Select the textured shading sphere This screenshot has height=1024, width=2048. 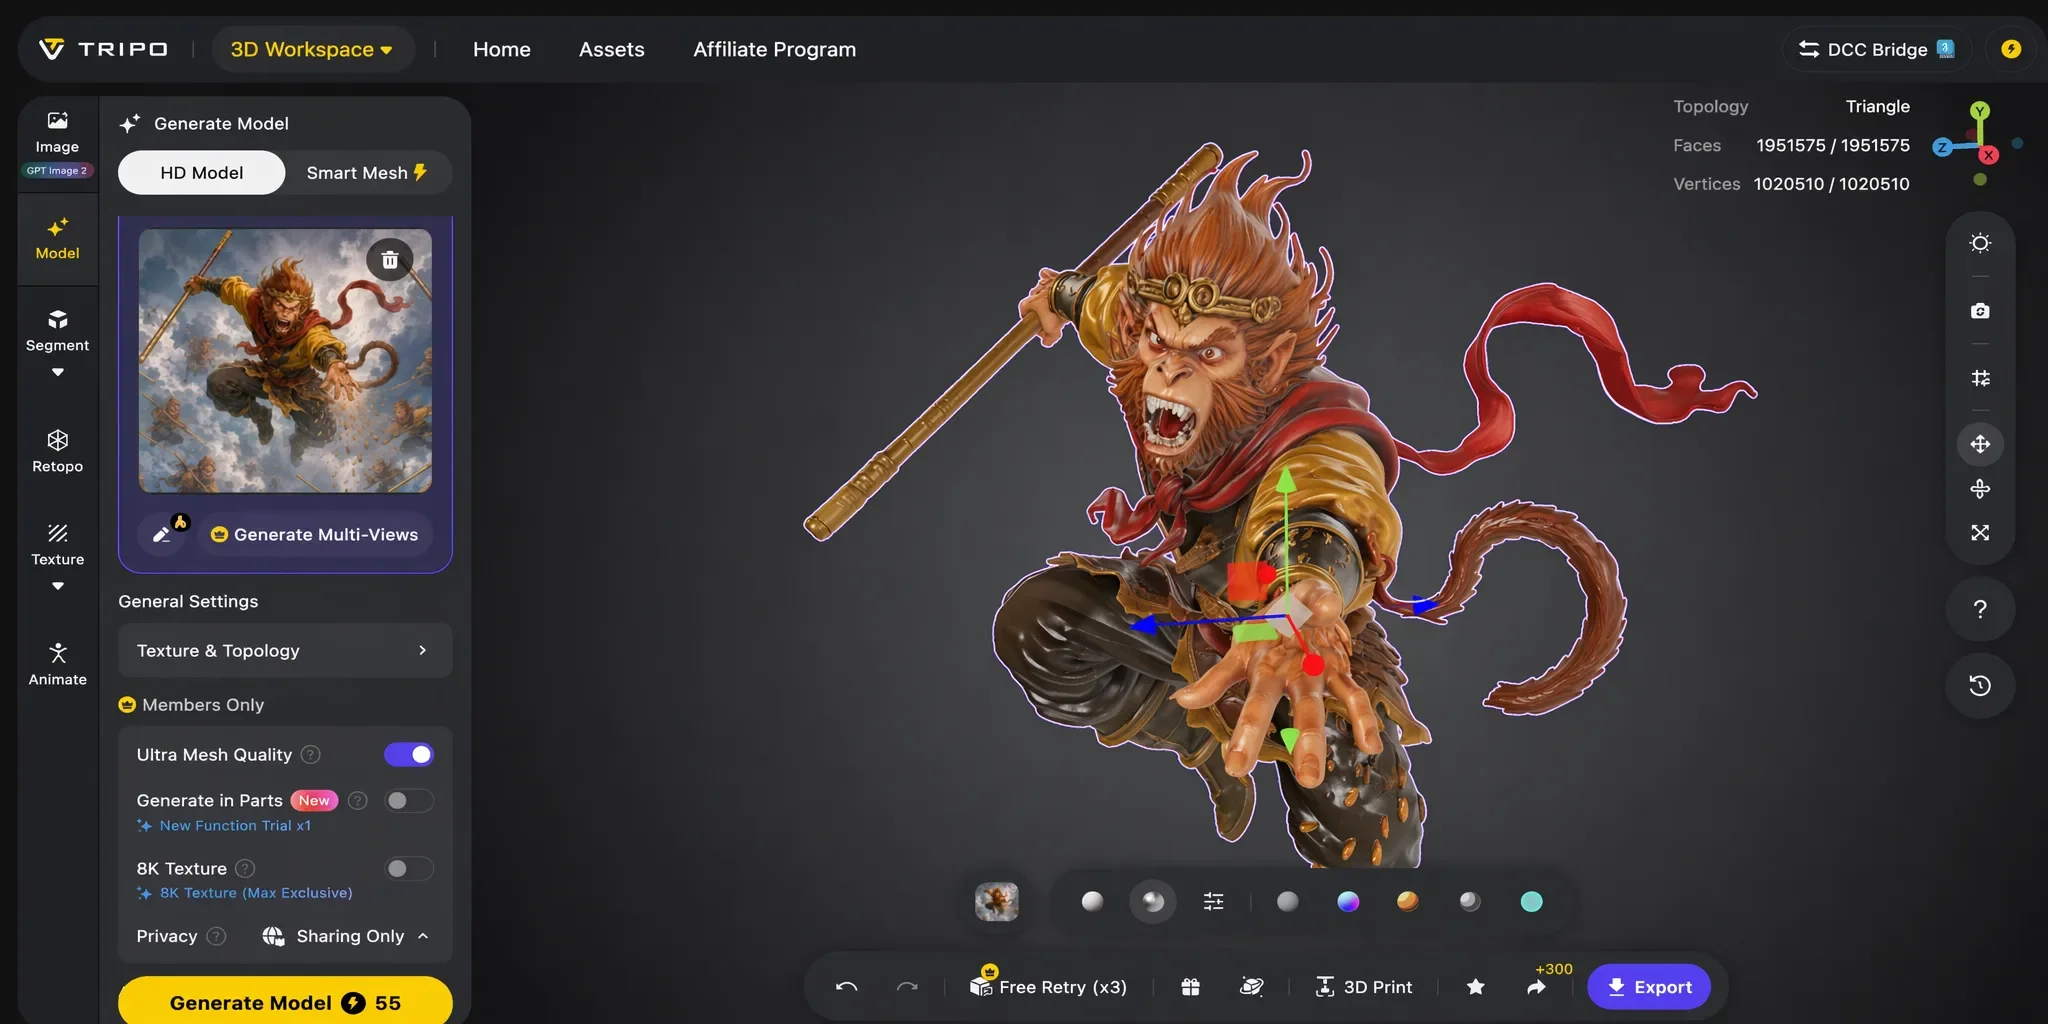point(1153,902)
